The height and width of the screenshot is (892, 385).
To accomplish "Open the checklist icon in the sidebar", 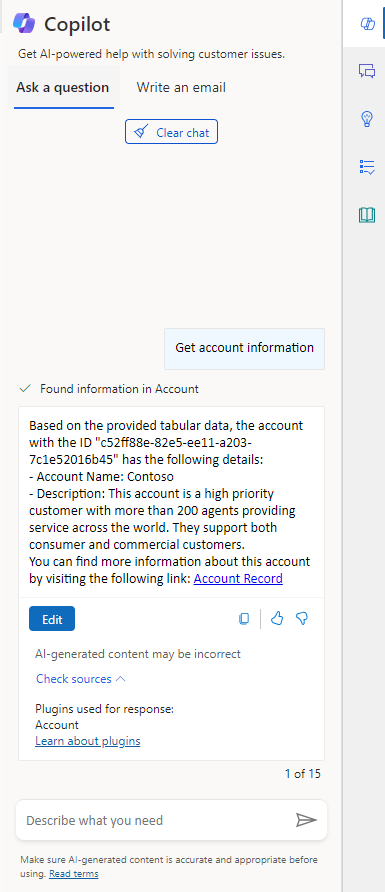I will (x=367, y=167).
